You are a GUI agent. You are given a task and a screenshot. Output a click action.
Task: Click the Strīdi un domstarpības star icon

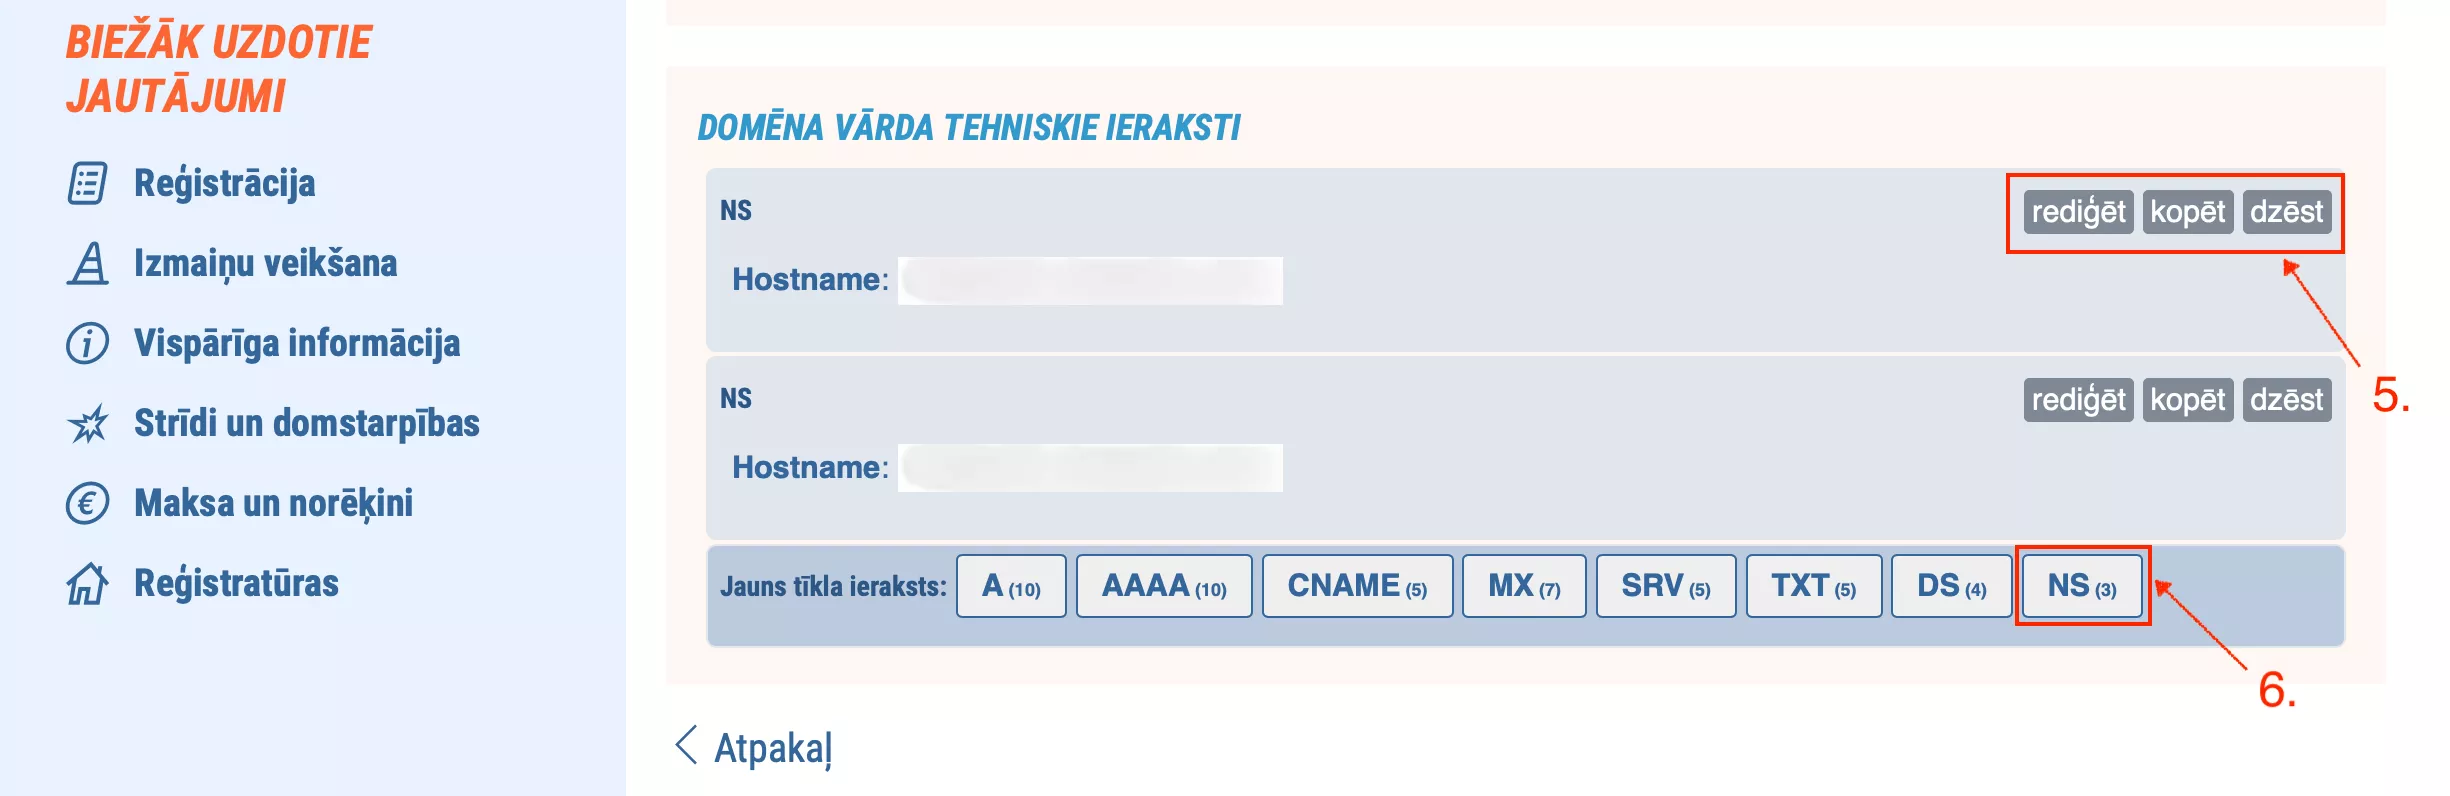88,424
